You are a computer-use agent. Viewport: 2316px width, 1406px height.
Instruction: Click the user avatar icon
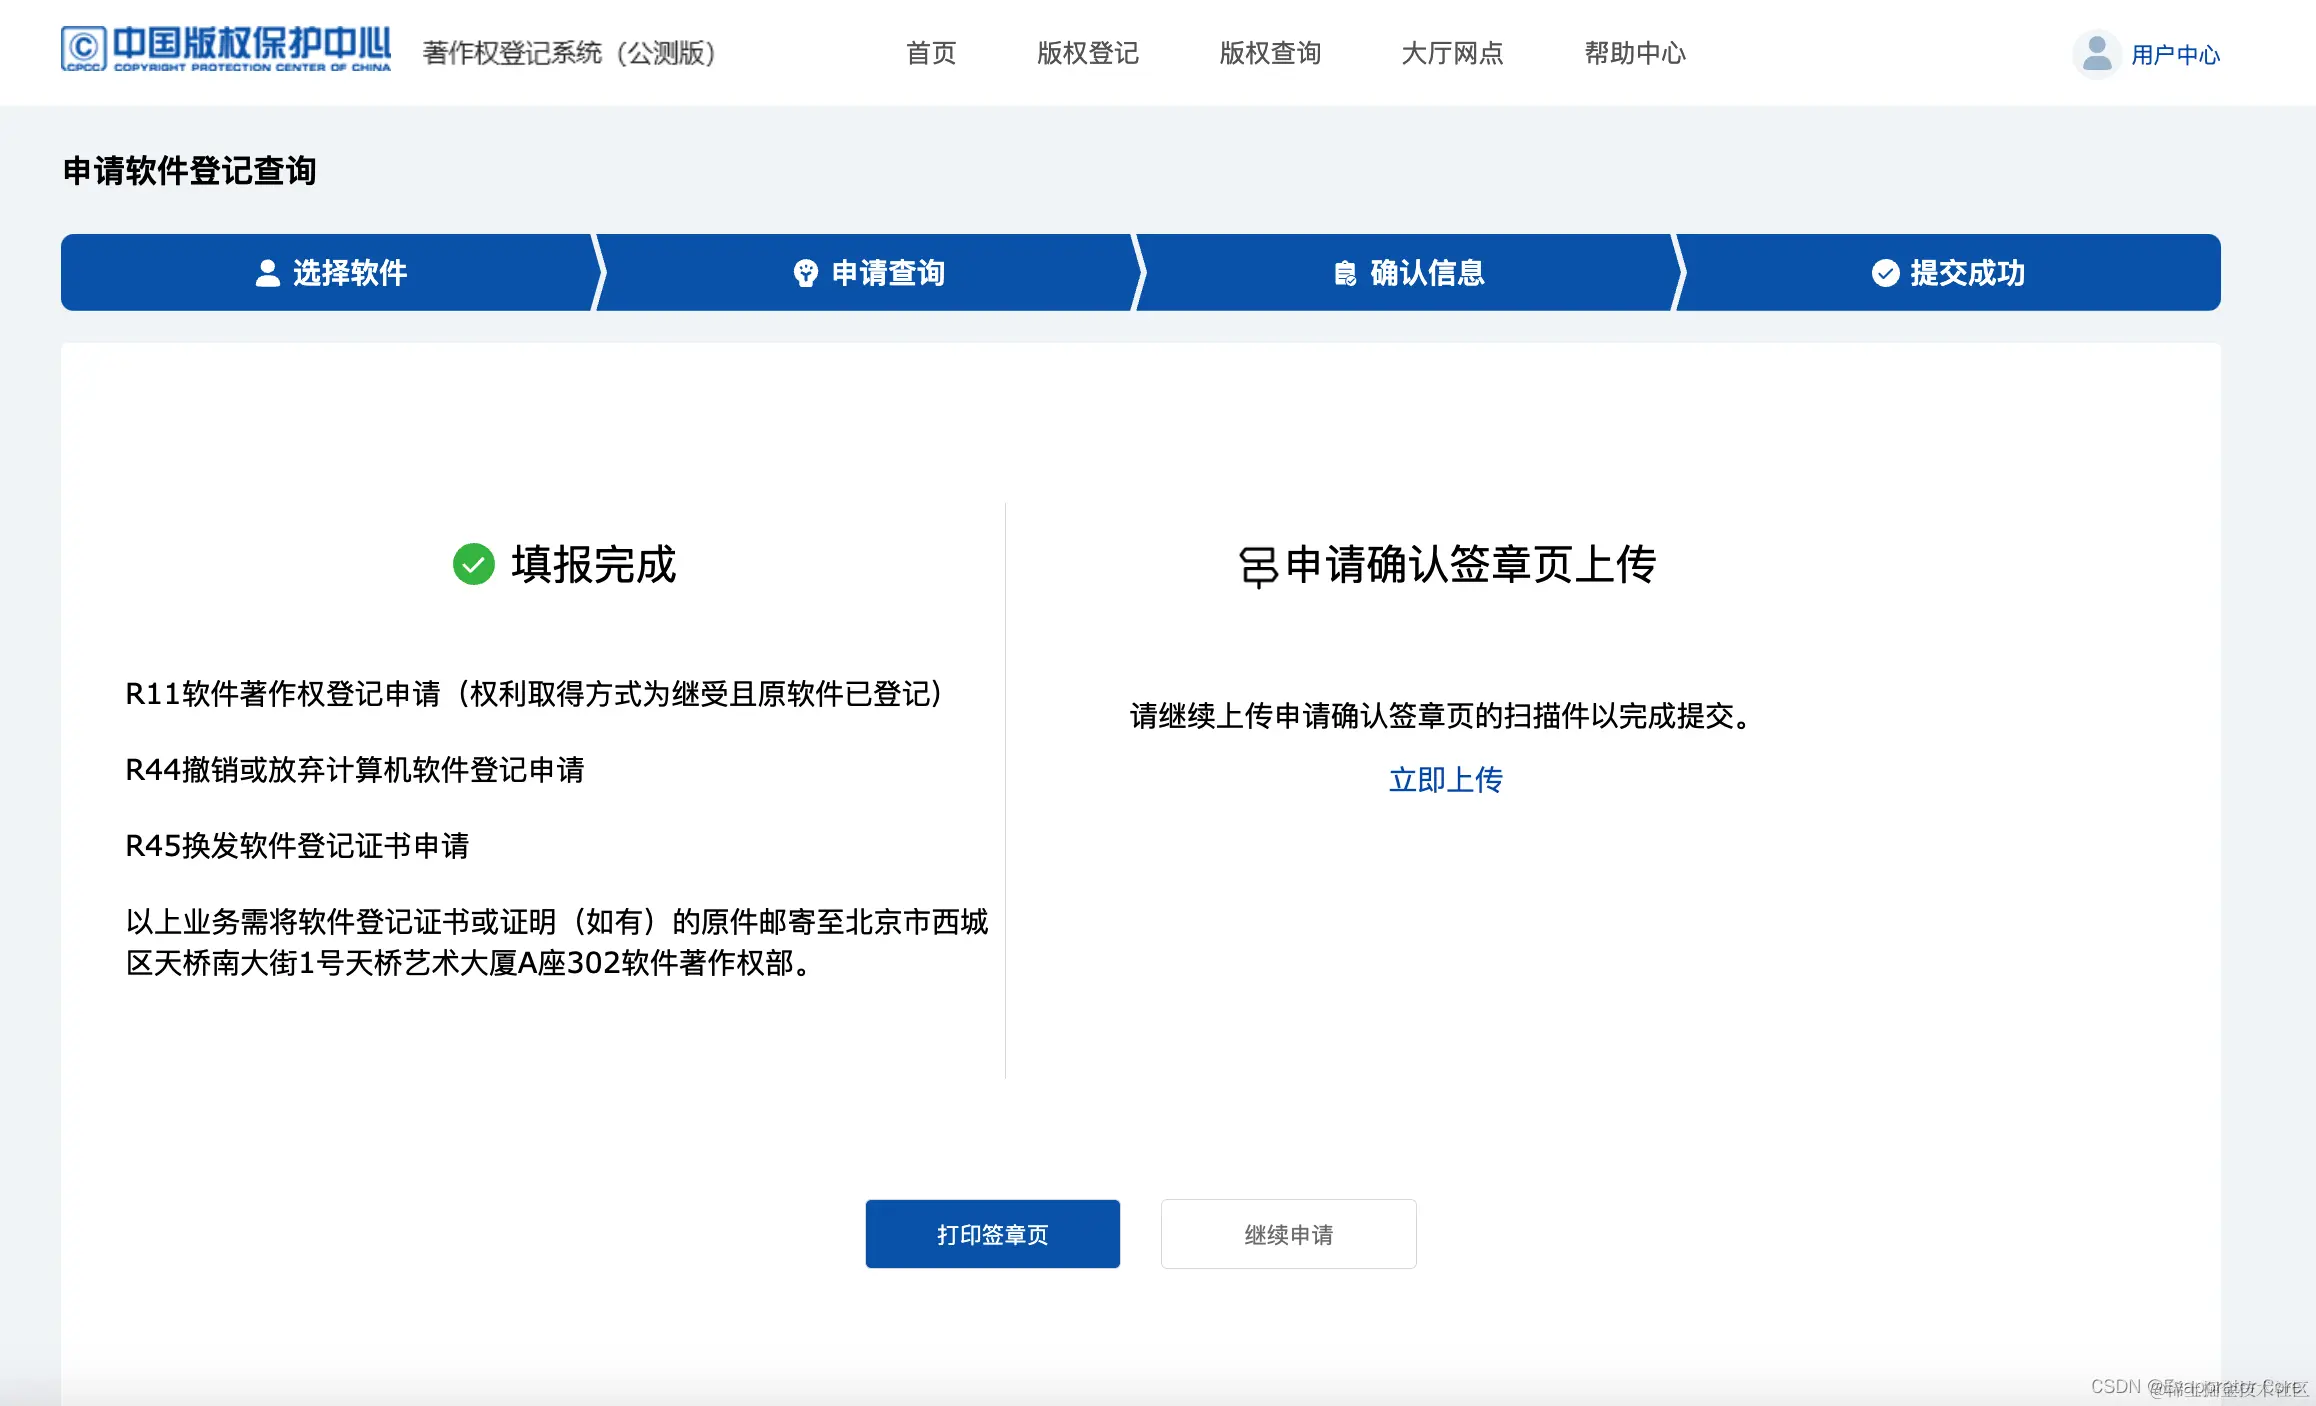tap(2096, 53)
